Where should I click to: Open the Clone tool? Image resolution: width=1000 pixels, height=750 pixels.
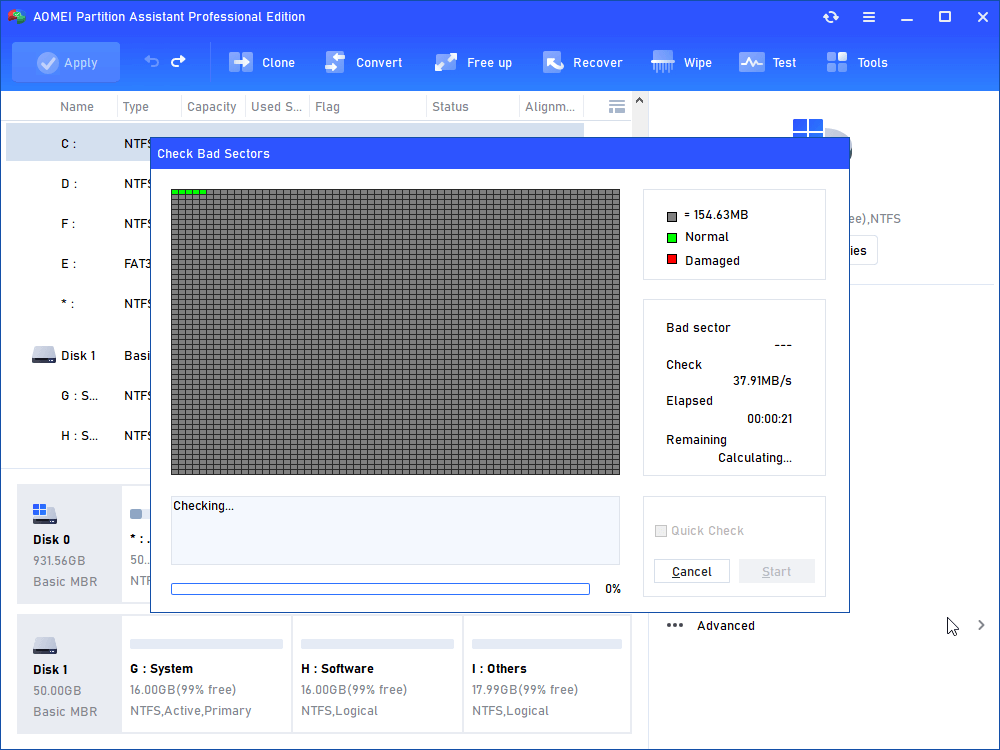point(261,62)
